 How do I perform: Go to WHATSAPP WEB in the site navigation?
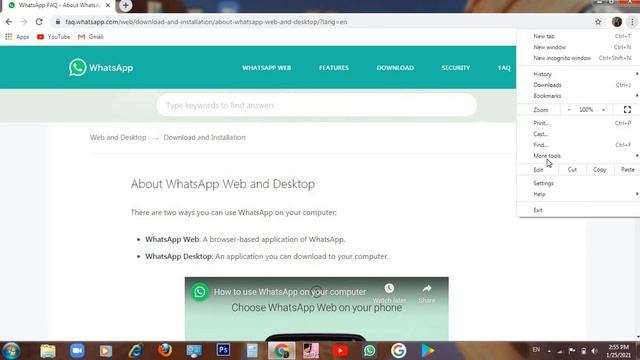point(267,68)
